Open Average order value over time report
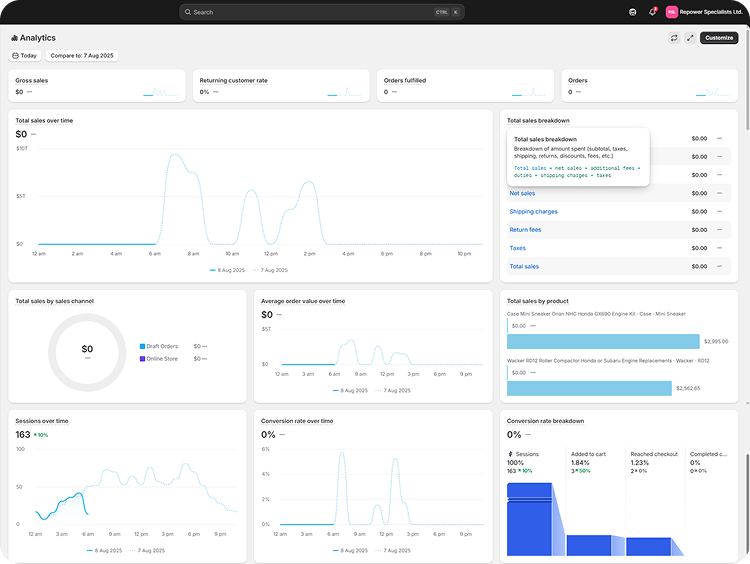This screenshot has width=750, height=564. pyautogui.click(x=303, y=301)
